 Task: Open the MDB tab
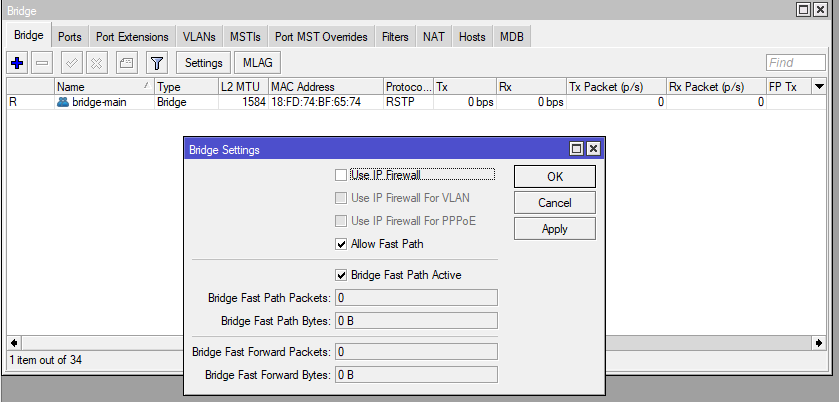[x=512, y=37]
